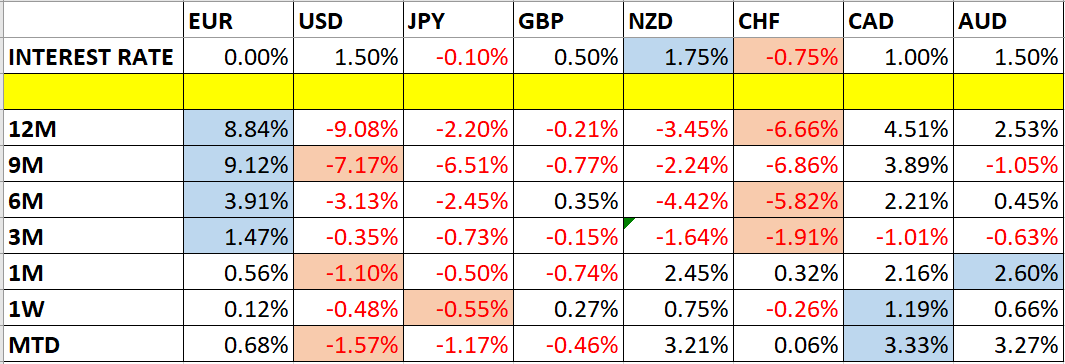Select the USD MTD cell showing -1.57%
Screen dimensions: 1065x364
pos(348,346)
